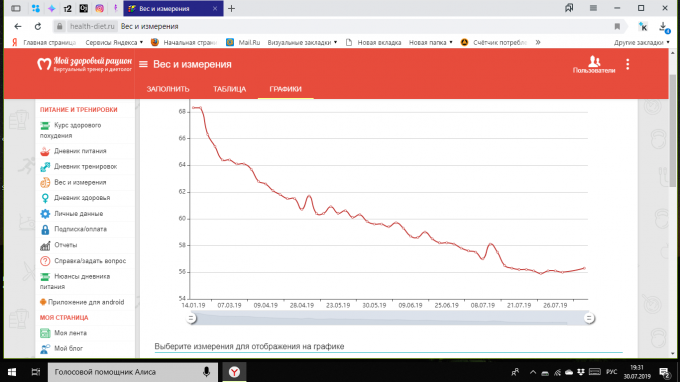680x382 pixels.
Task: Click the last data point on weight graph
Action: 585,268
